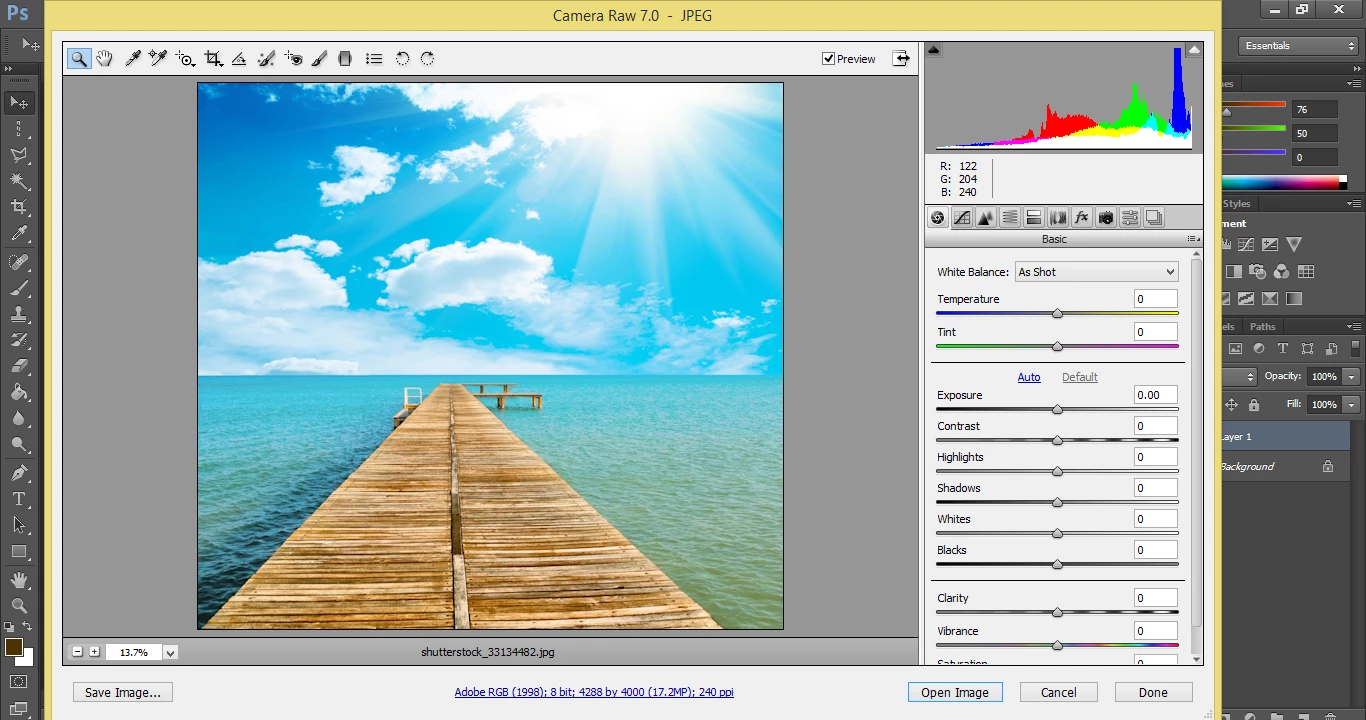Image resolution: width=1366 pixels, height=720 pixels.
Task: Select Photoshop Move tool in left toolbar
Action: (x=18, y=102)
